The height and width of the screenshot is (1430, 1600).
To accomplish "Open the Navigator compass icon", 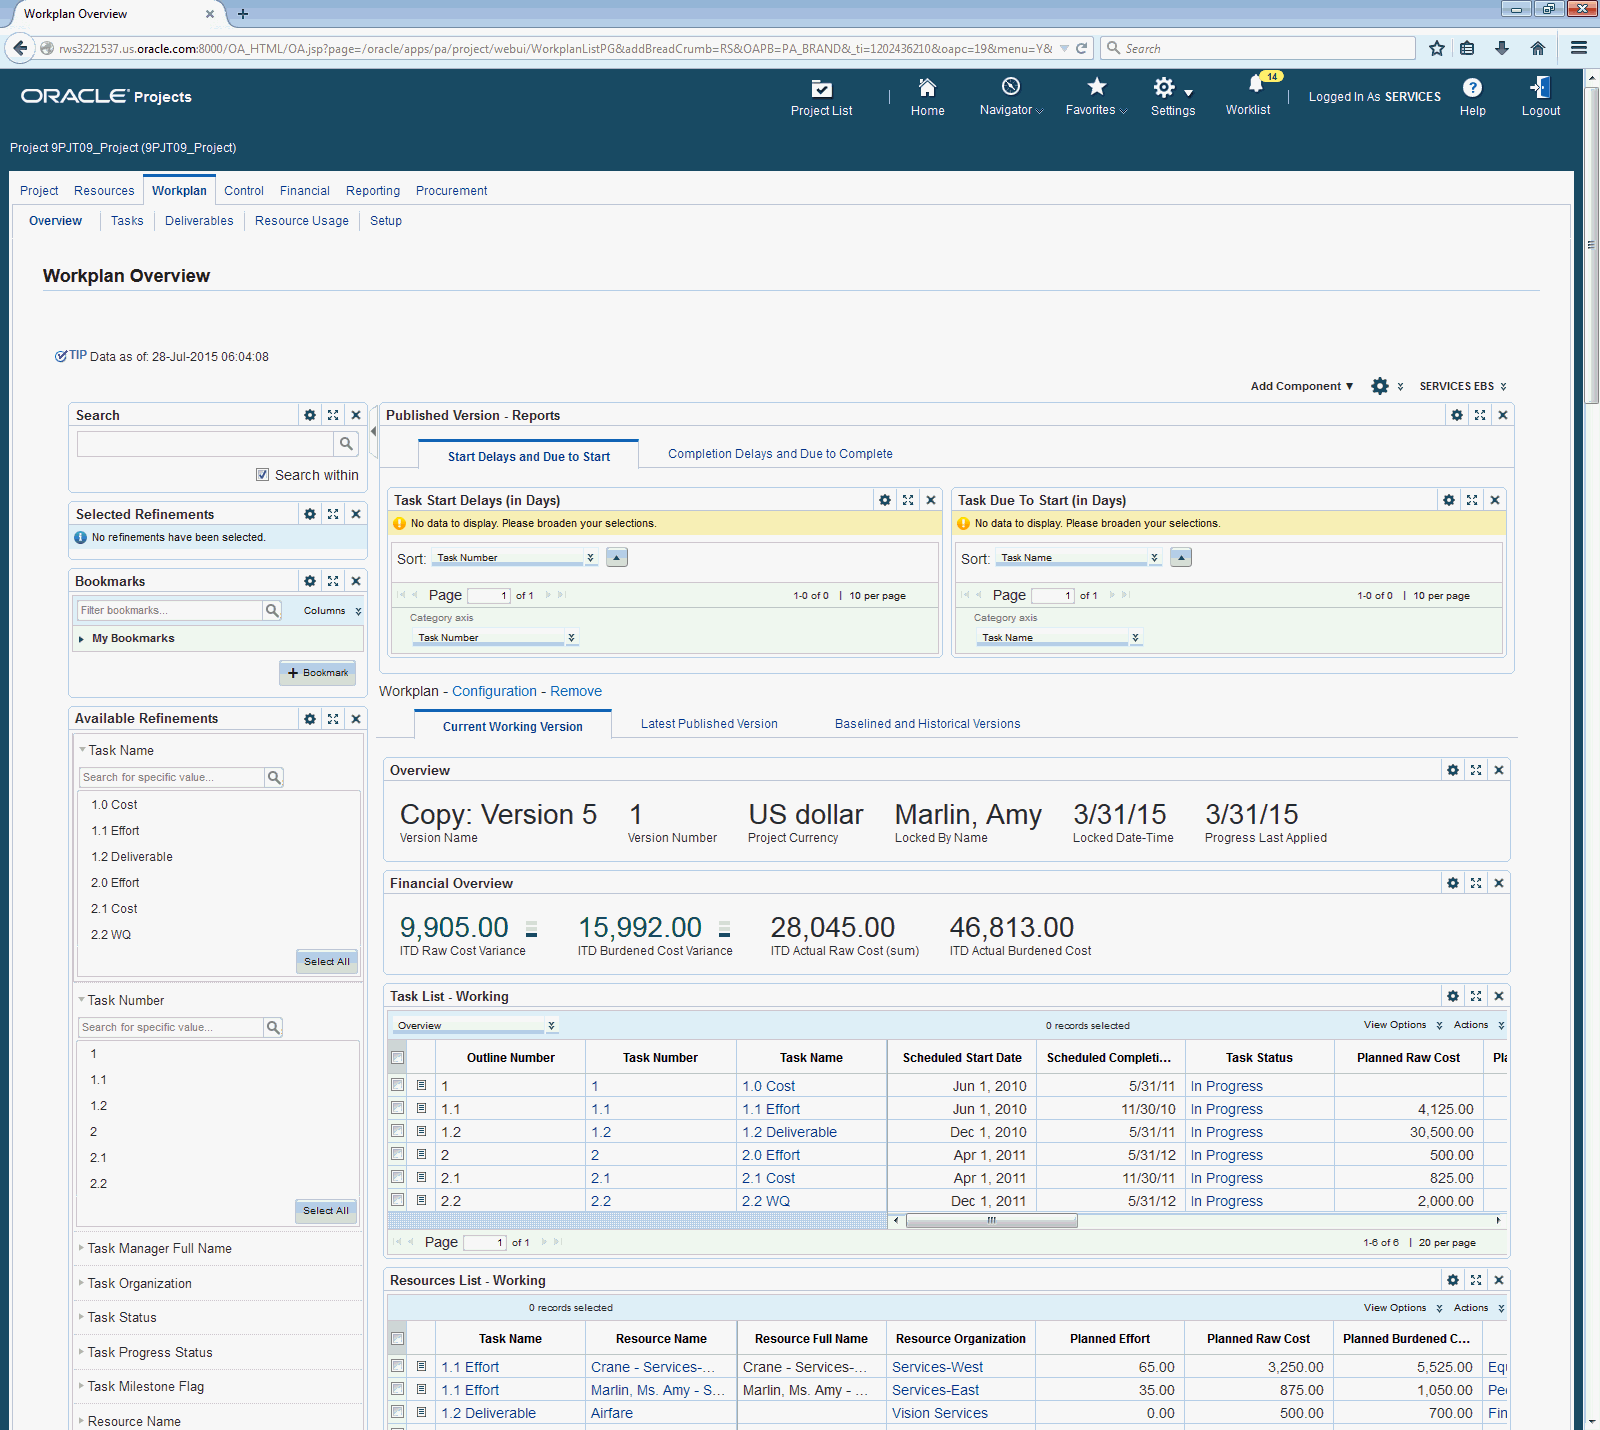I will click(1011, 86).
